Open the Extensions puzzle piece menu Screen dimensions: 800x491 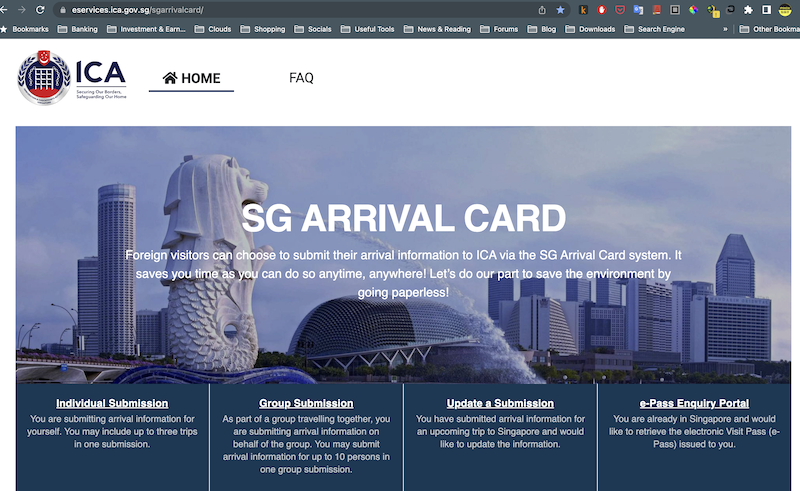coord(748,9)
